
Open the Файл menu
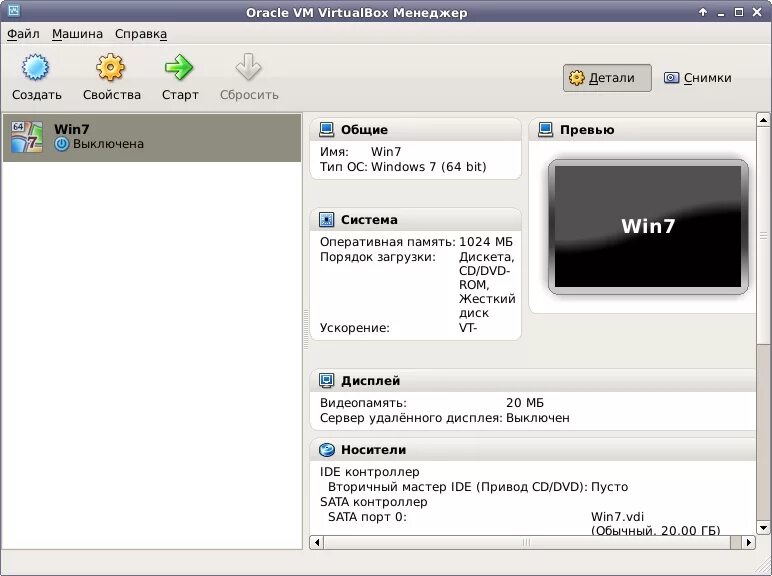(x=23, y=34)
